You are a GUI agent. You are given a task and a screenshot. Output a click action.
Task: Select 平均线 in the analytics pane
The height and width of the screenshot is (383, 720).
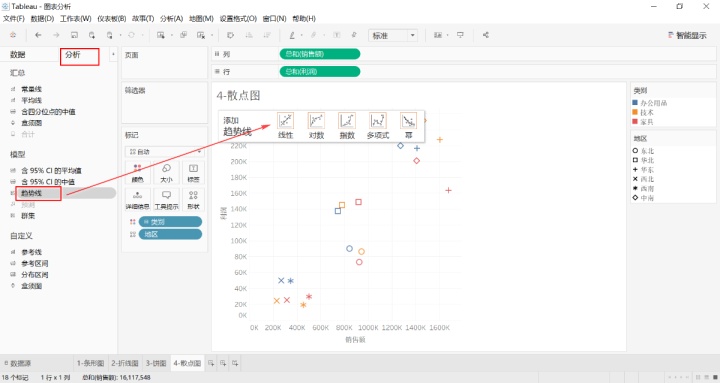tap(32, 100)
